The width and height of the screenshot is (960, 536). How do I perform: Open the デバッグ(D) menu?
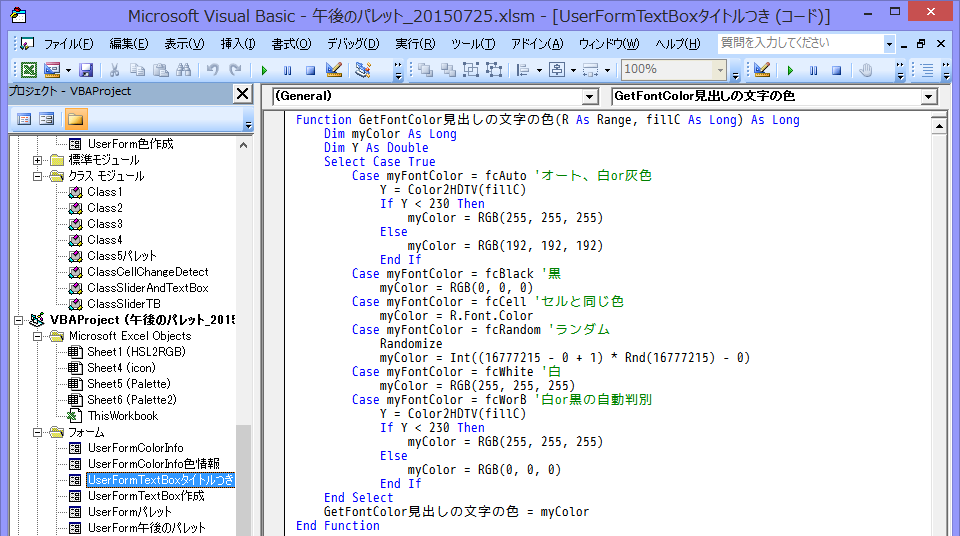[x=353, y=43]
